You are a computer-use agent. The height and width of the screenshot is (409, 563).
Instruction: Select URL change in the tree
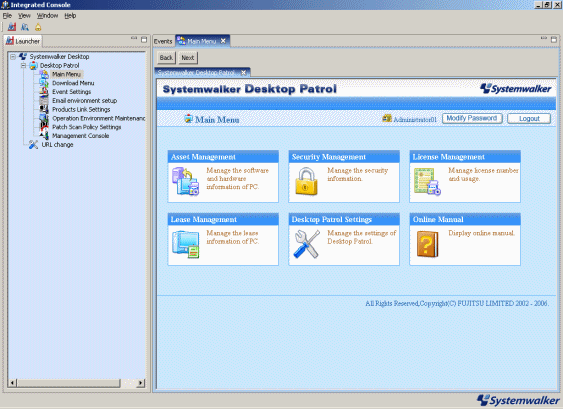tap(57, 145)
